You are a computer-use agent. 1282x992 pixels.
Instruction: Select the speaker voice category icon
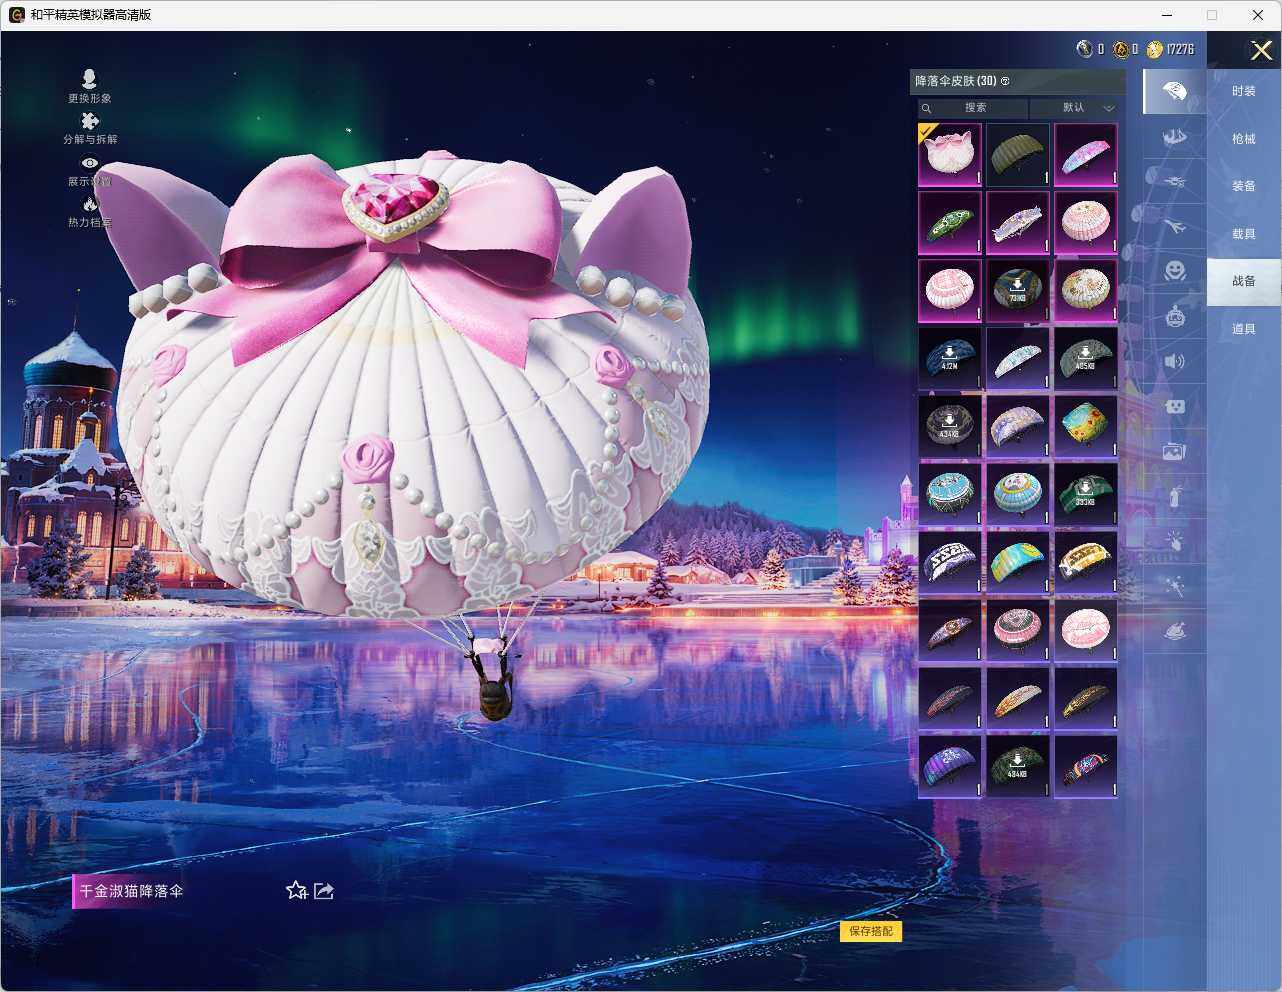[1174, 362]
